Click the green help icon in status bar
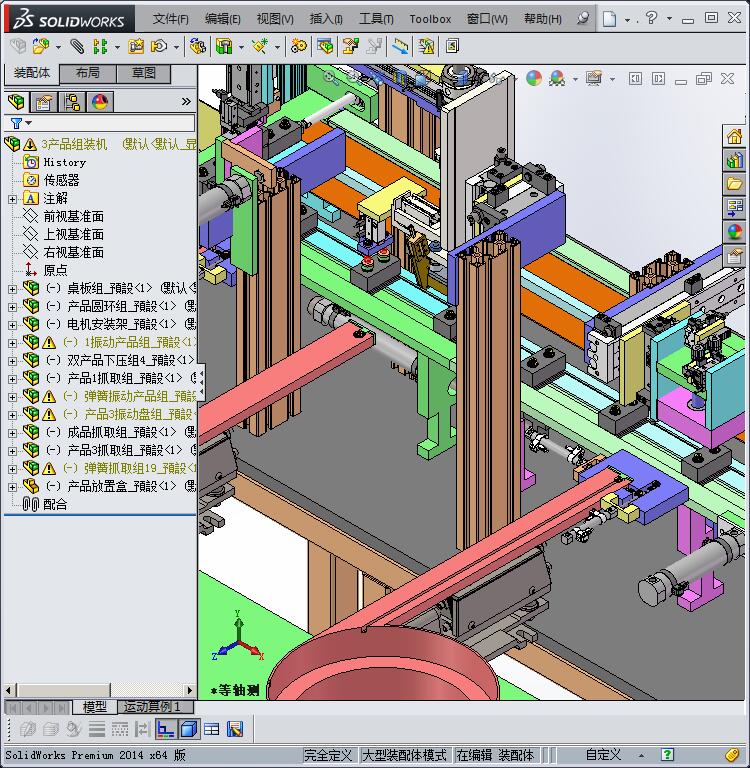750x768 pixels. coord(667,754)
